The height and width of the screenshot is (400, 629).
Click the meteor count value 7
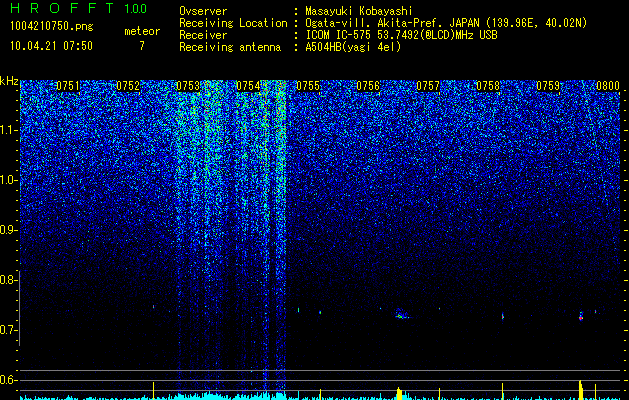click(x=142, y=46)
